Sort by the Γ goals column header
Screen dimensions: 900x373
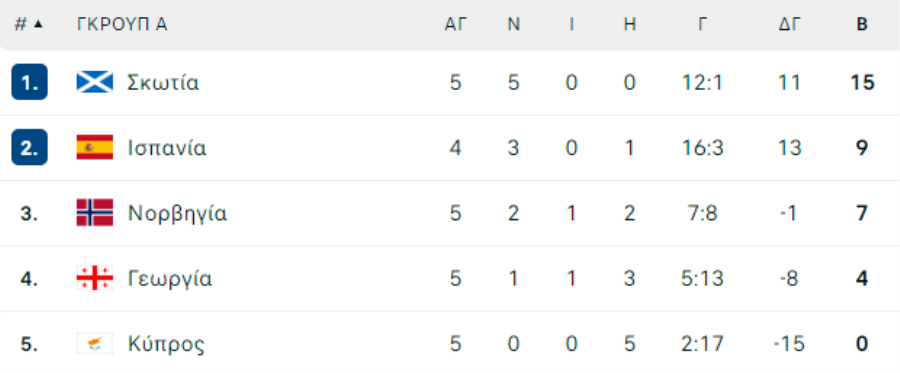(x=703, y=24)
